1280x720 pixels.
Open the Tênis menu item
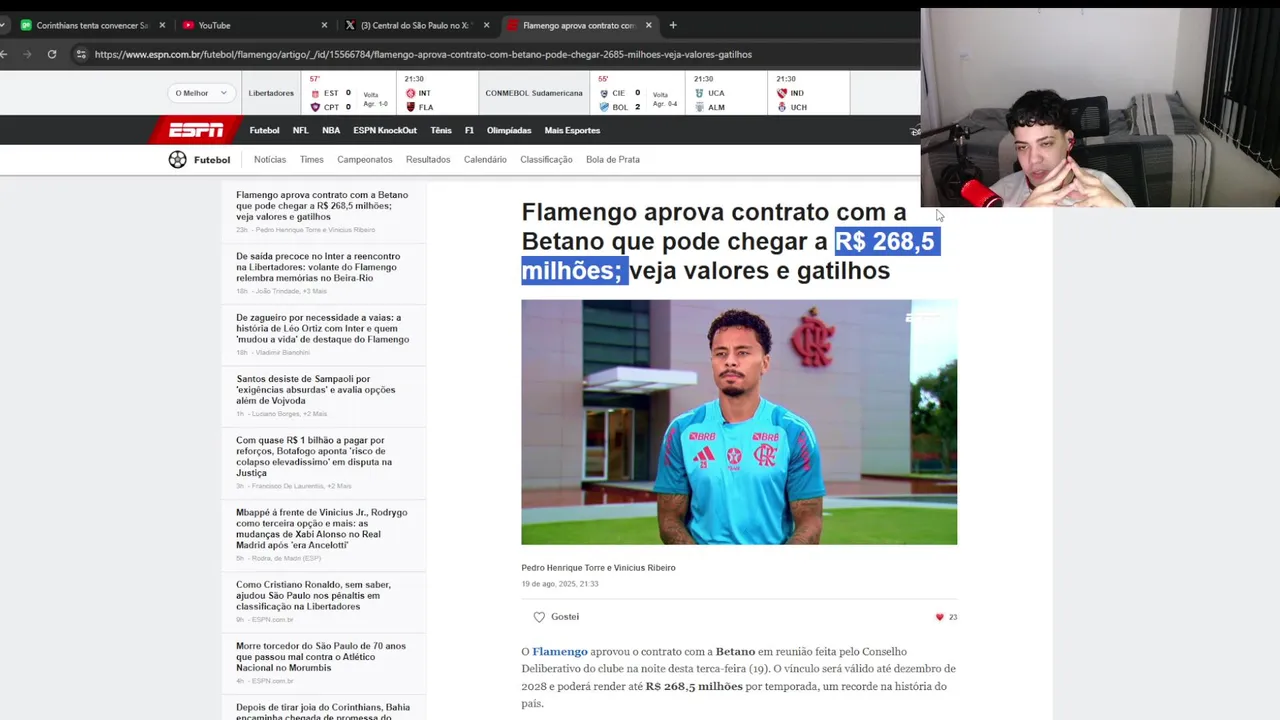pyautogui.click(x=441, y=130)
